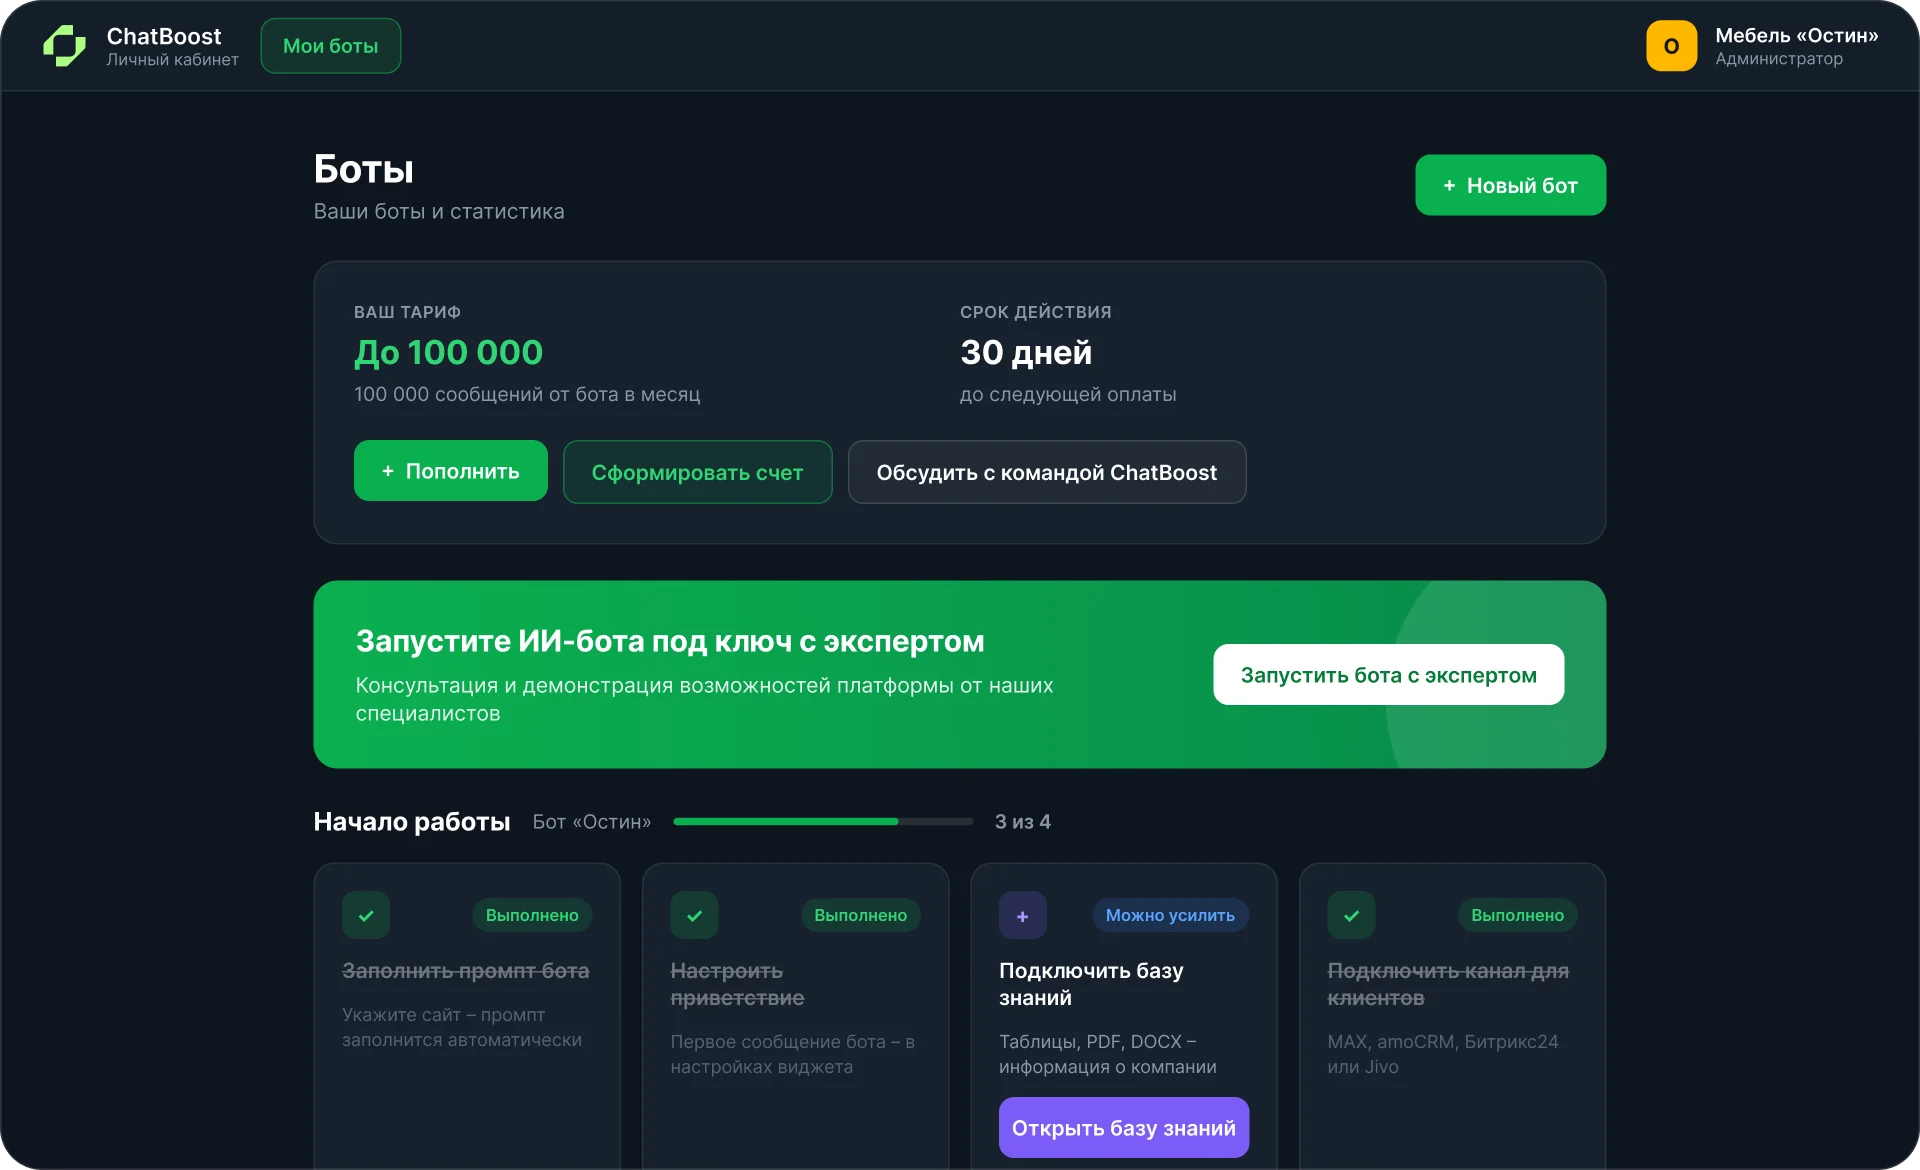This screenshot has width=1920, height=1170.
Task: Click the Можно усилить badge
Action: point(1170,915)
